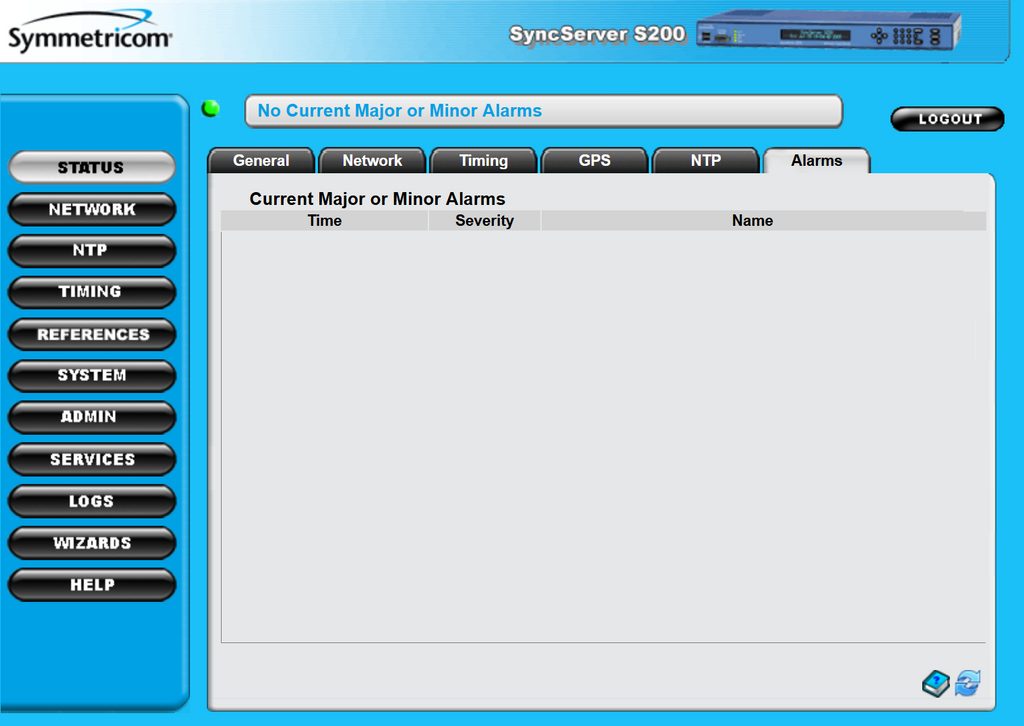Click the Severity column header
The width and height of the screenshot is (1024, 726).
click(484, 221)
